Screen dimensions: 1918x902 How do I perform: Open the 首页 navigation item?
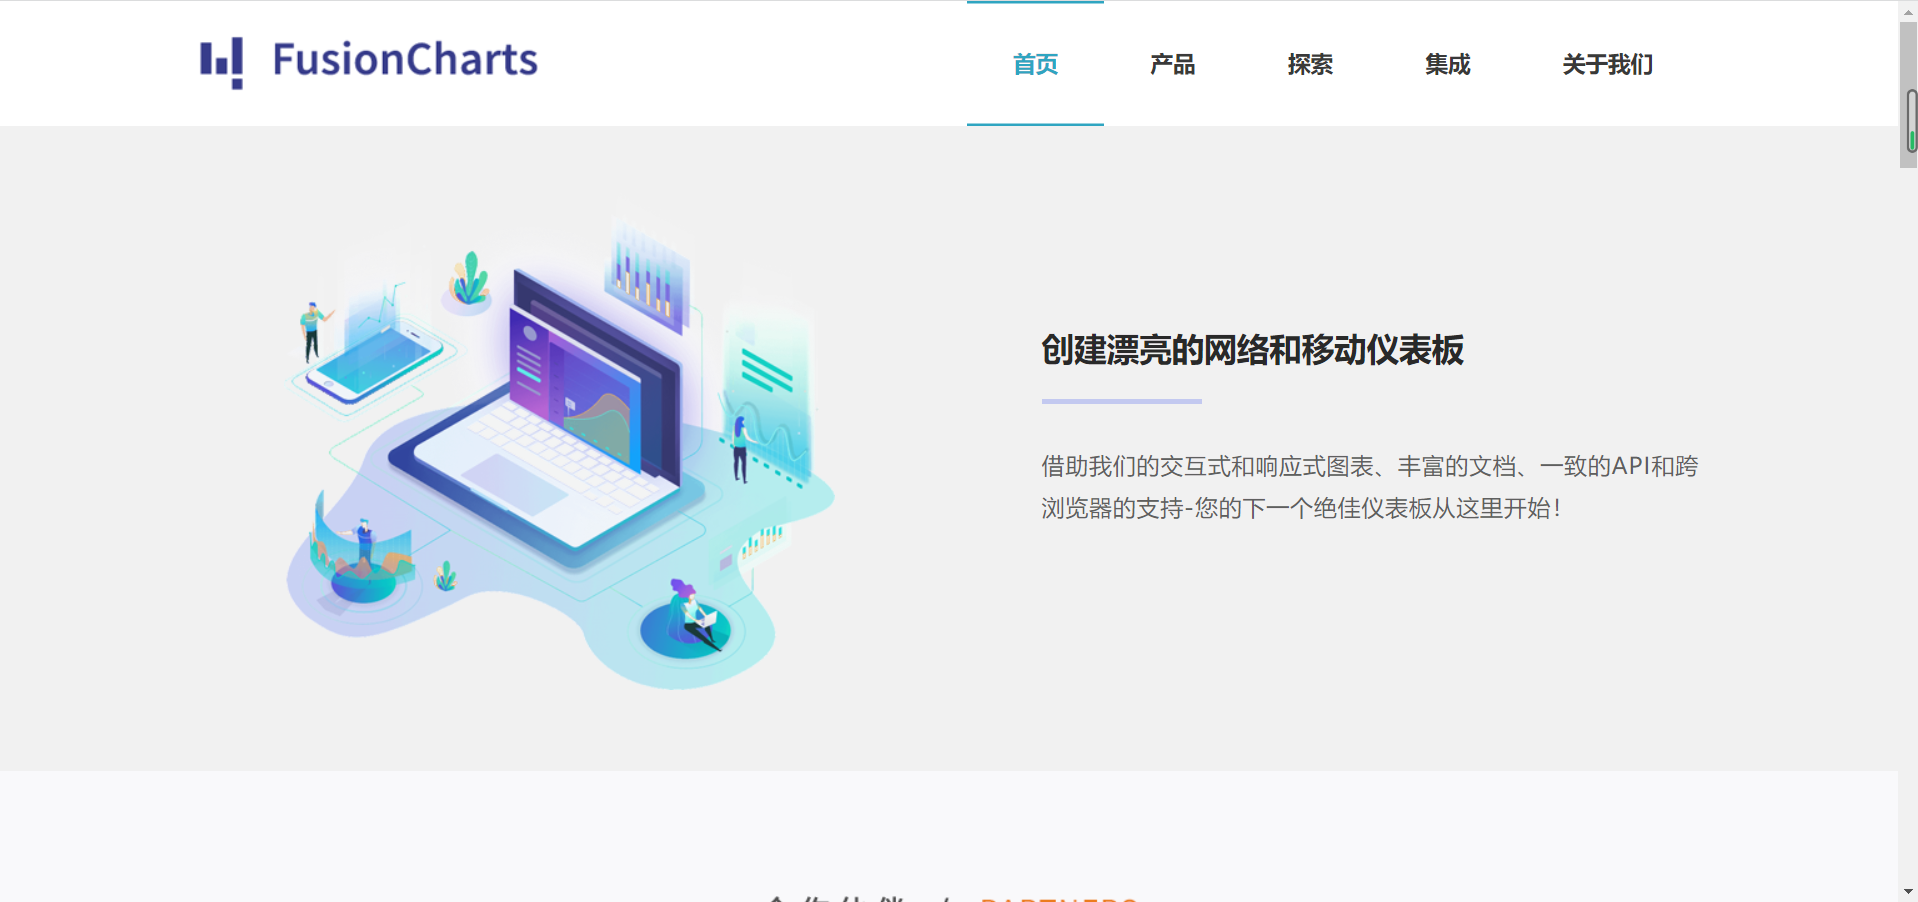(x=1035, y=63)
